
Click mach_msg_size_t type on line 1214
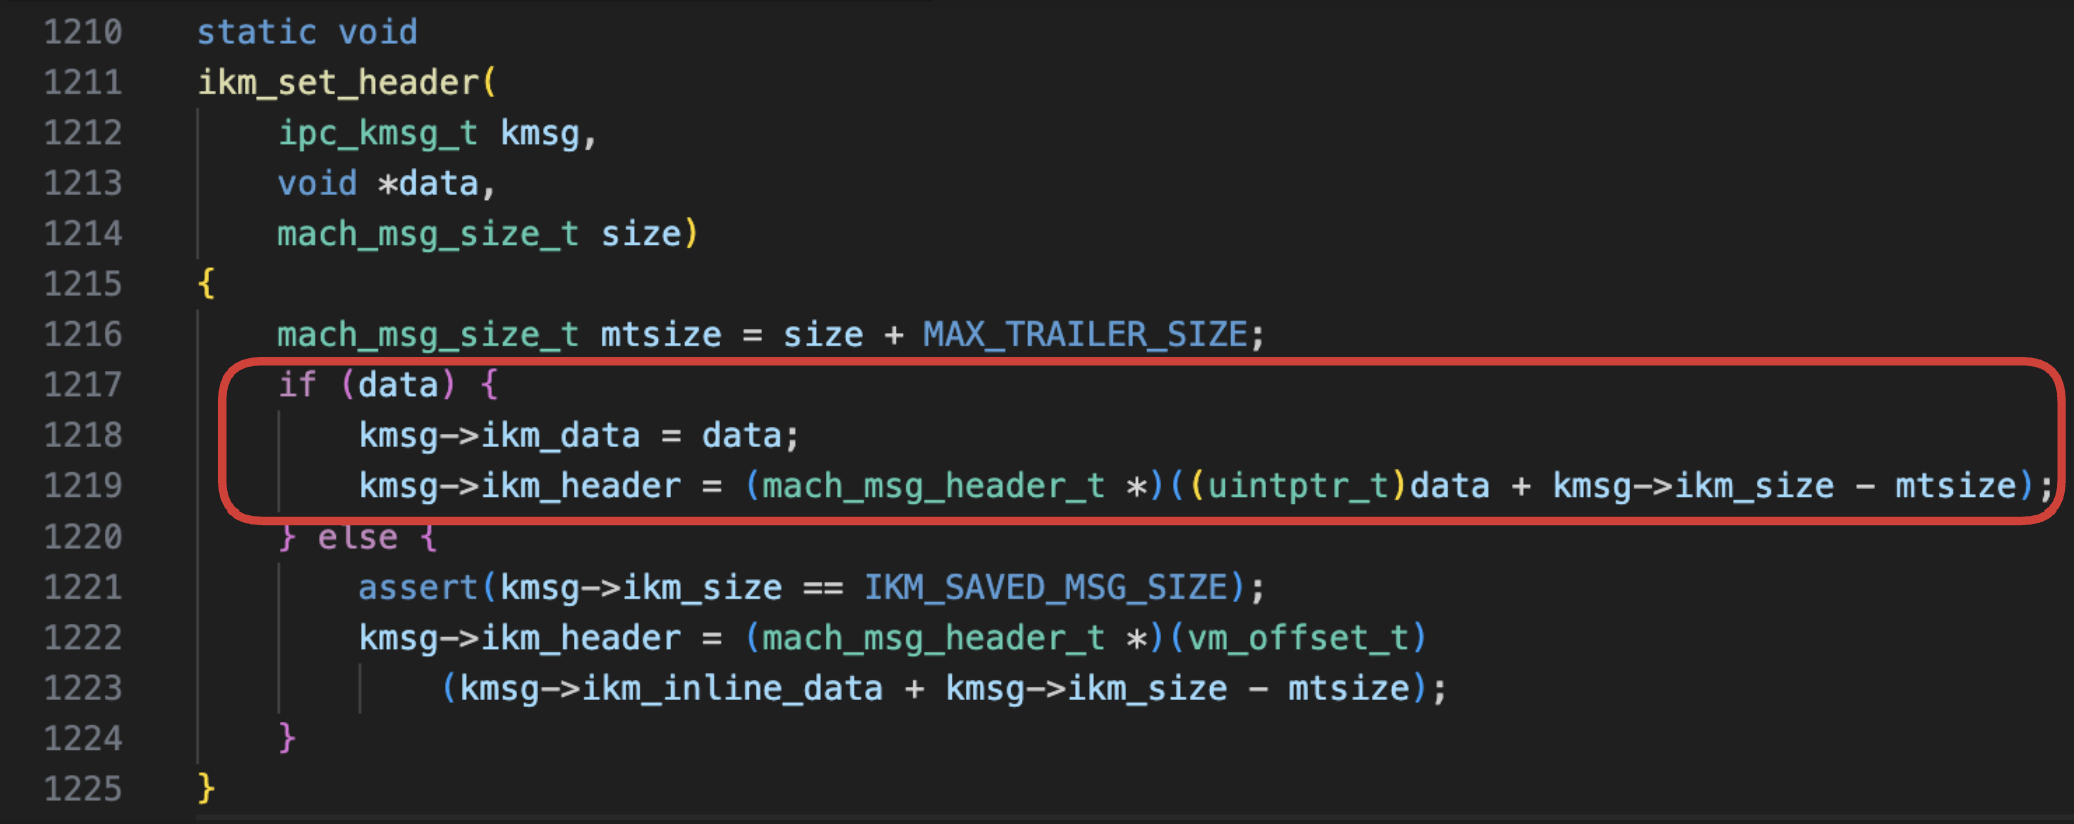tap(429, 235)
